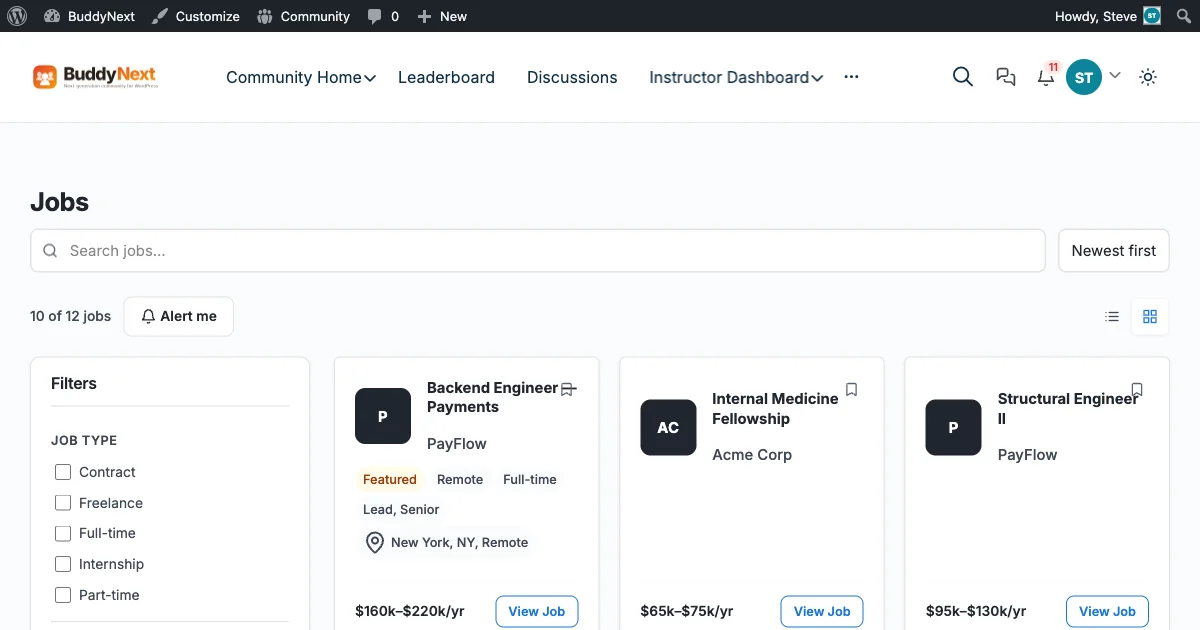The width and height of the screenshot is (1200, 630).
Task: Open BuddyNext in the admin bar
Action: pos(90,16)
